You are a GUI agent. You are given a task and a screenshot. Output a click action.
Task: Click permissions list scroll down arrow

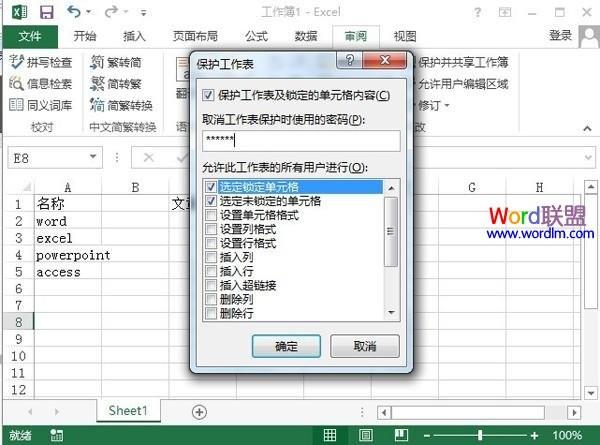coord(391,313)
